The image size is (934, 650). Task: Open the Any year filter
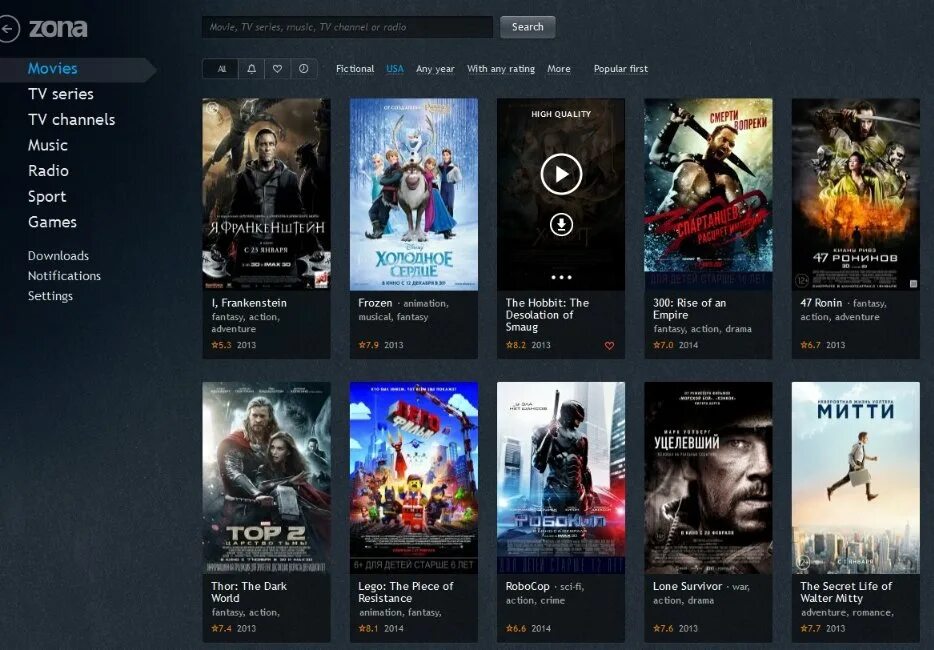click(435, 69)
